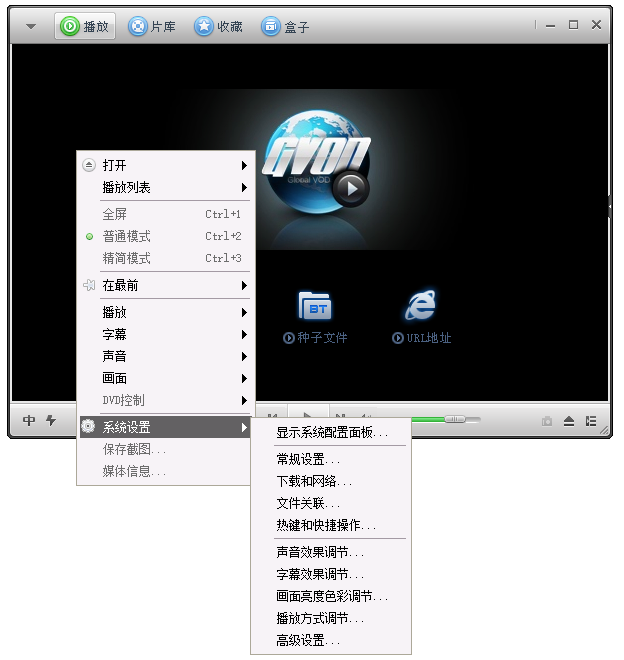This screenshot has height=660, width=624.
Task: Toggle the playlist panel icon at bottom-right
Action: coord(591,421)
